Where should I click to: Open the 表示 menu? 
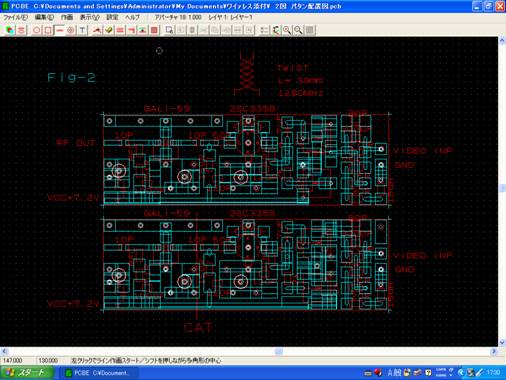[x=90, y=17]
